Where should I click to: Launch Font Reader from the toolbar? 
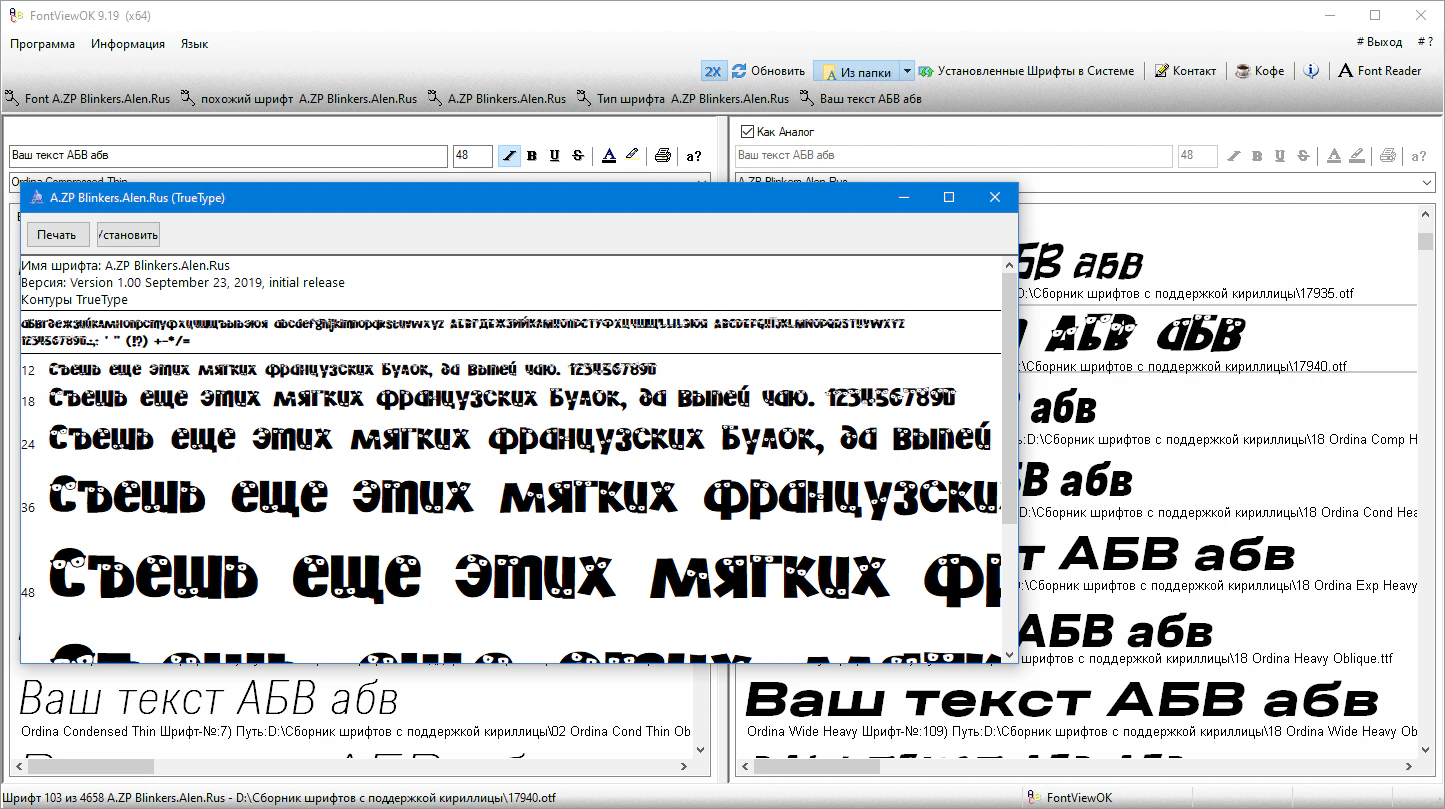pos(1380,71)
